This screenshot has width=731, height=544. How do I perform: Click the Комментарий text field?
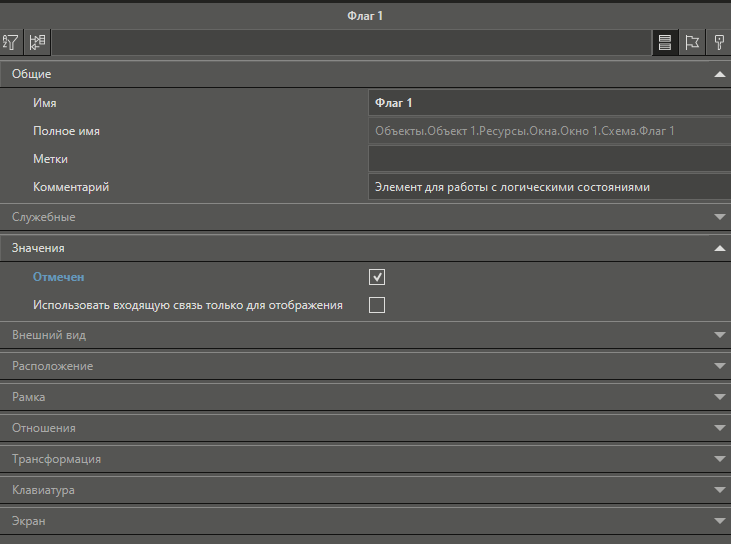(549, 187)
